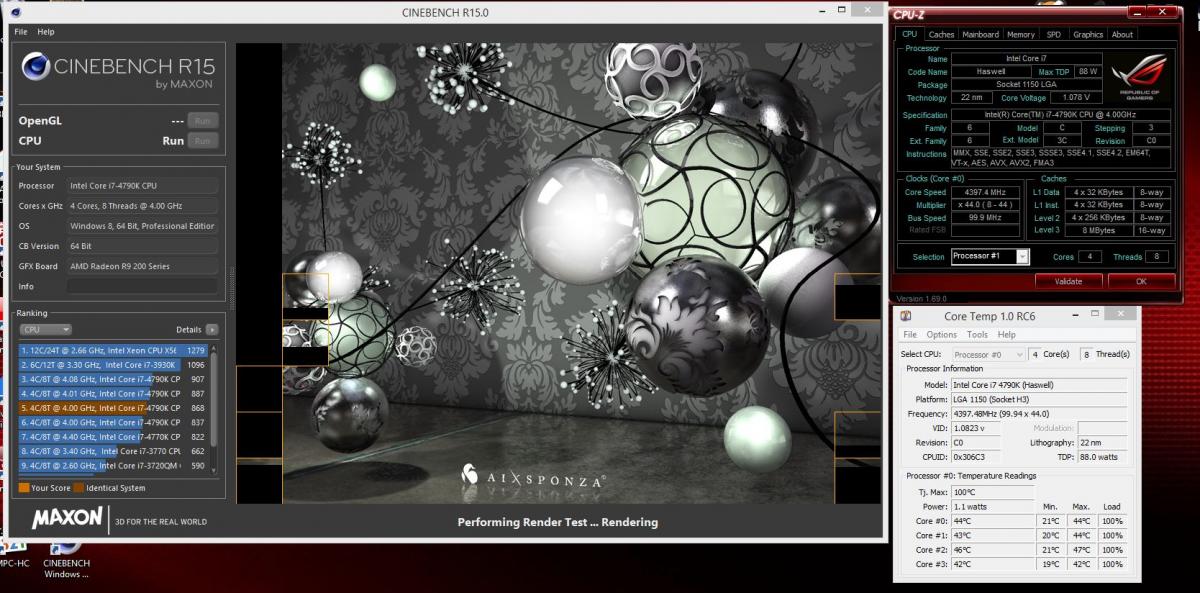The height and width of the screenshot is (593, 1200).
Task: Open the Select CPU dropdown in Core Temp
Action: [x=990, y=354]
